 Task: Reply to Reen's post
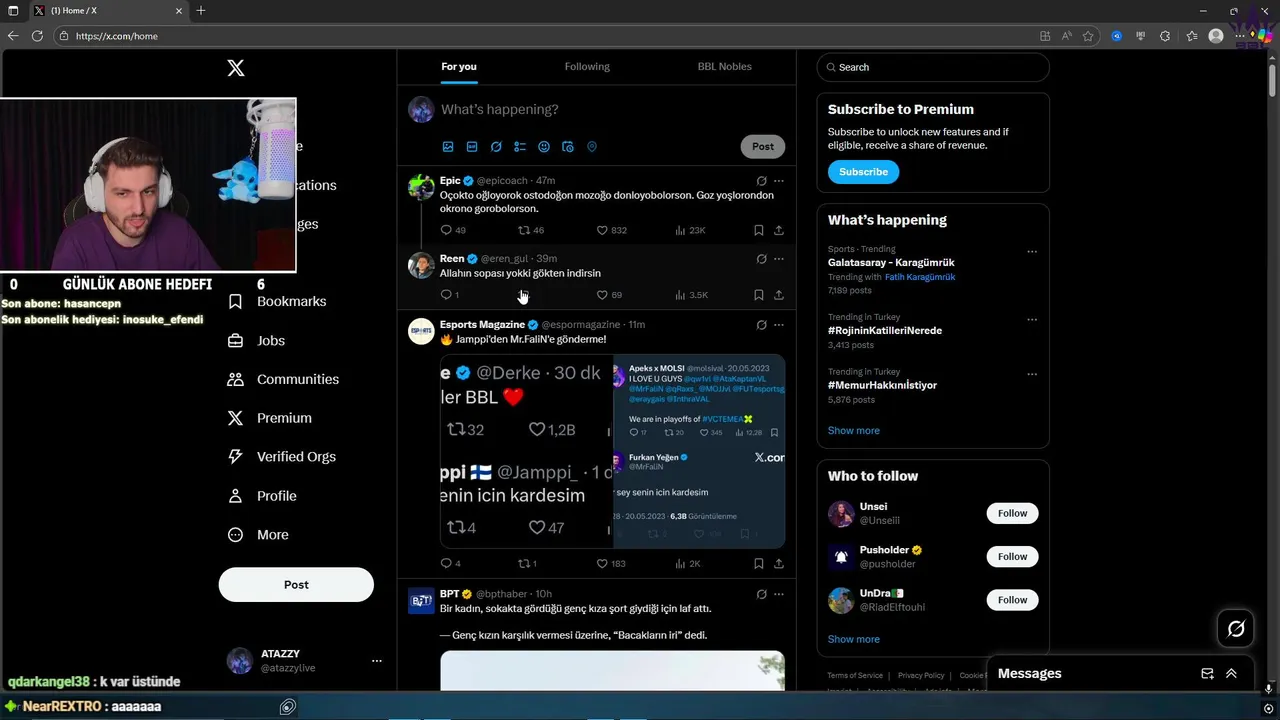(x=447, y=295)
